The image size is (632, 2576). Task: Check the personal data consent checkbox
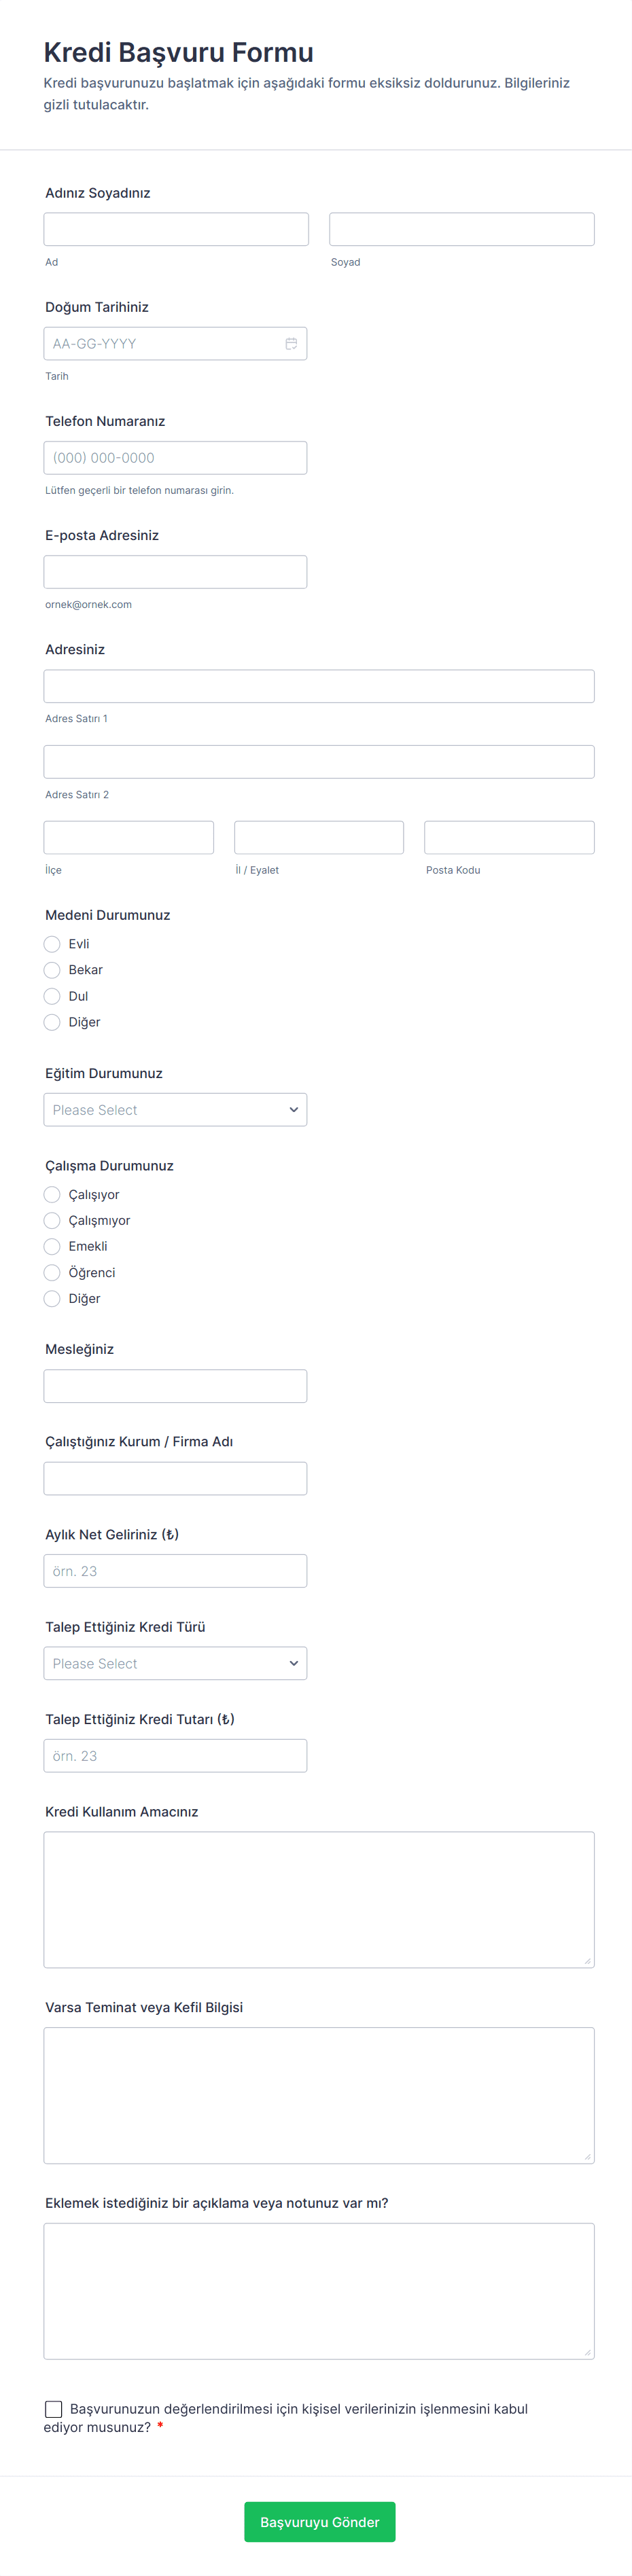pos(54,2409)
